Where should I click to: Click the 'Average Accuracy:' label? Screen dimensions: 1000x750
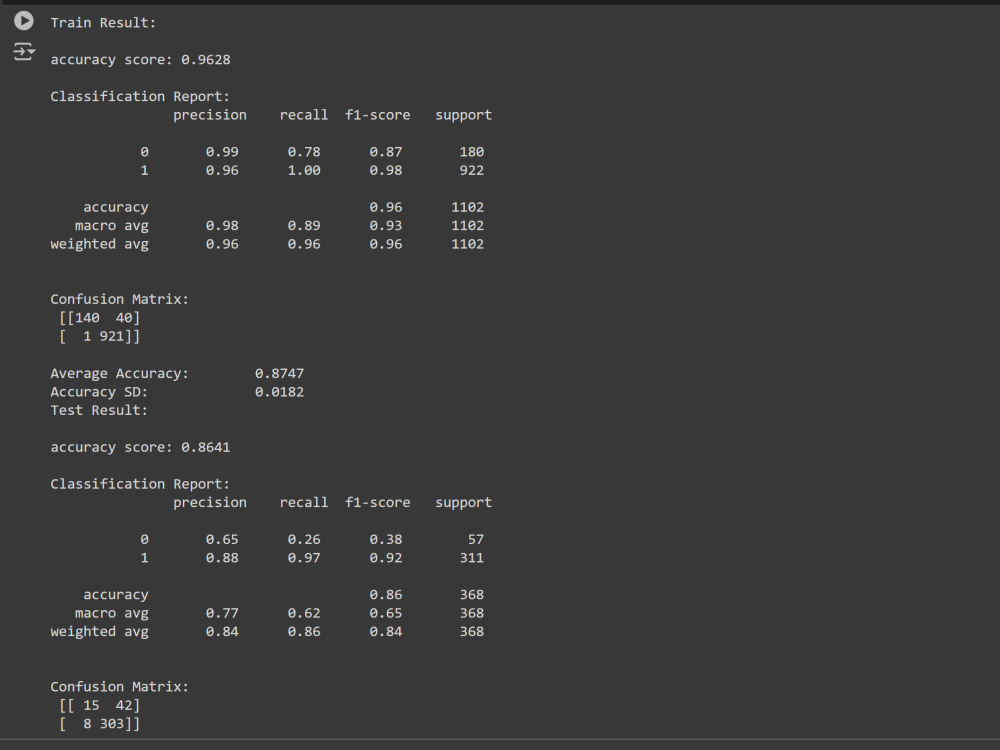(120, 374)
